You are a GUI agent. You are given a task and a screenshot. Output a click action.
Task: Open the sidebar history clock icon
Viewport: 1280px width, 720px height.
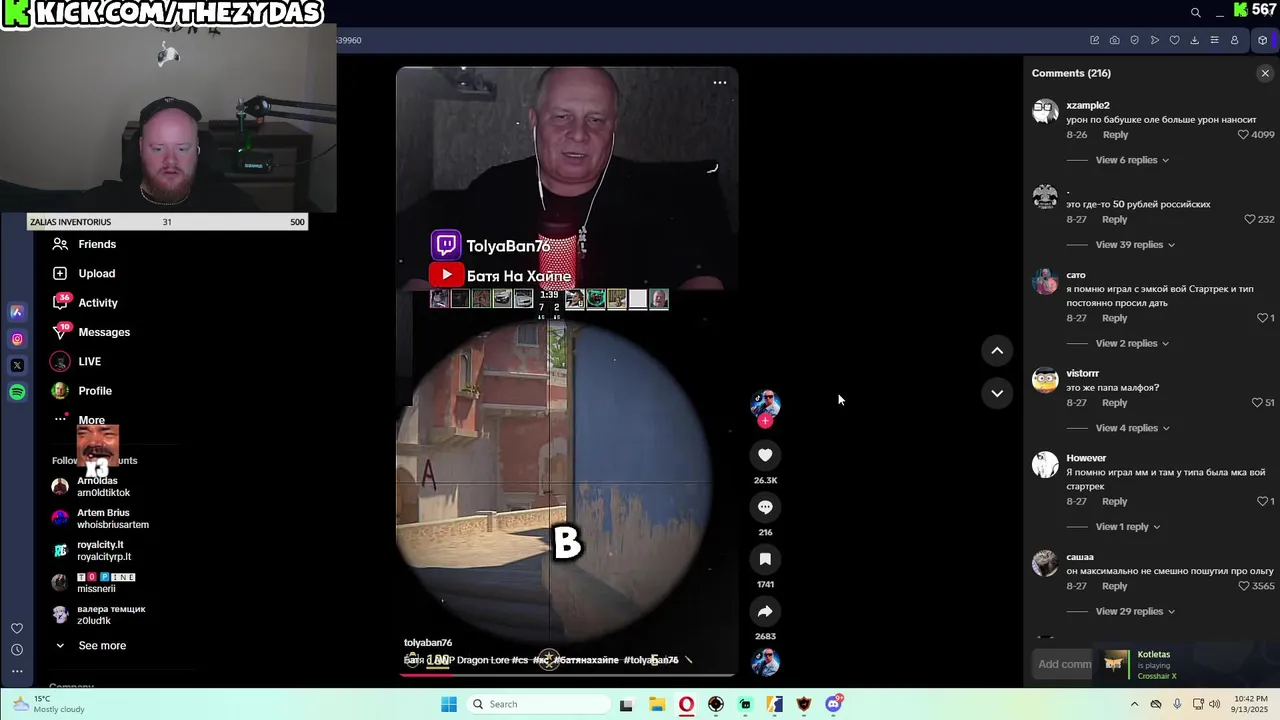pyautogui.click(x=17, y=650)
